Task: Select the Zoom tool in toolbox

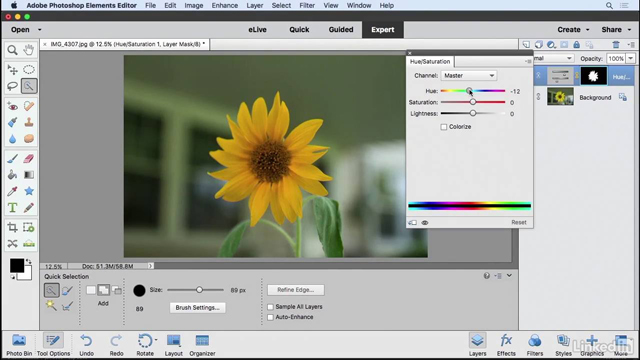Action: pos(12,50)
